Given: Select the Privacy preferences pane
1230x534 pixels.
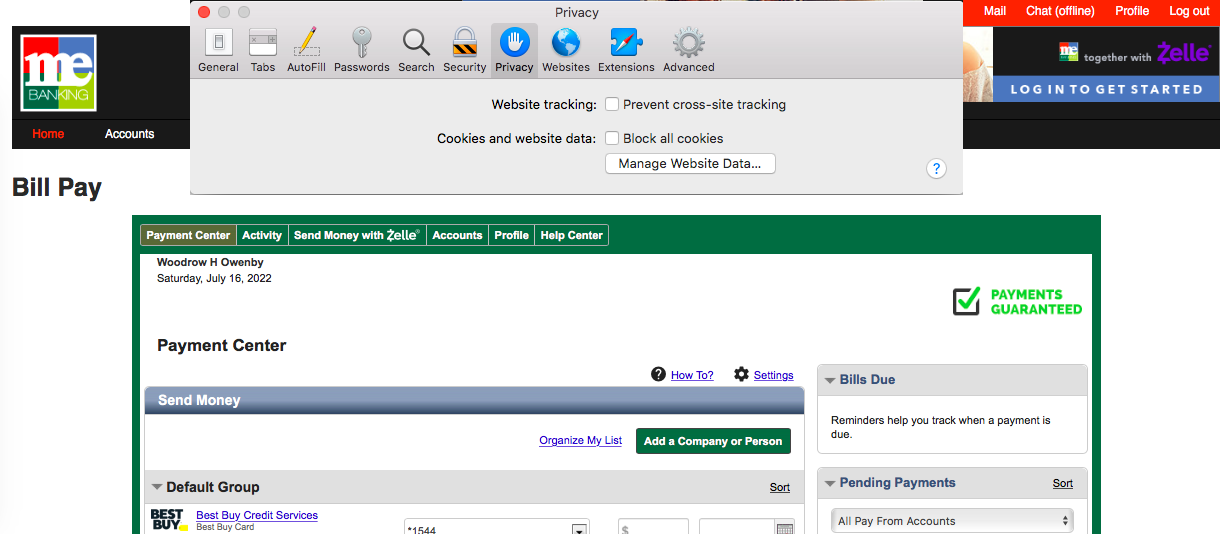Looking at the screenshot, I should [x=514, y=50].
